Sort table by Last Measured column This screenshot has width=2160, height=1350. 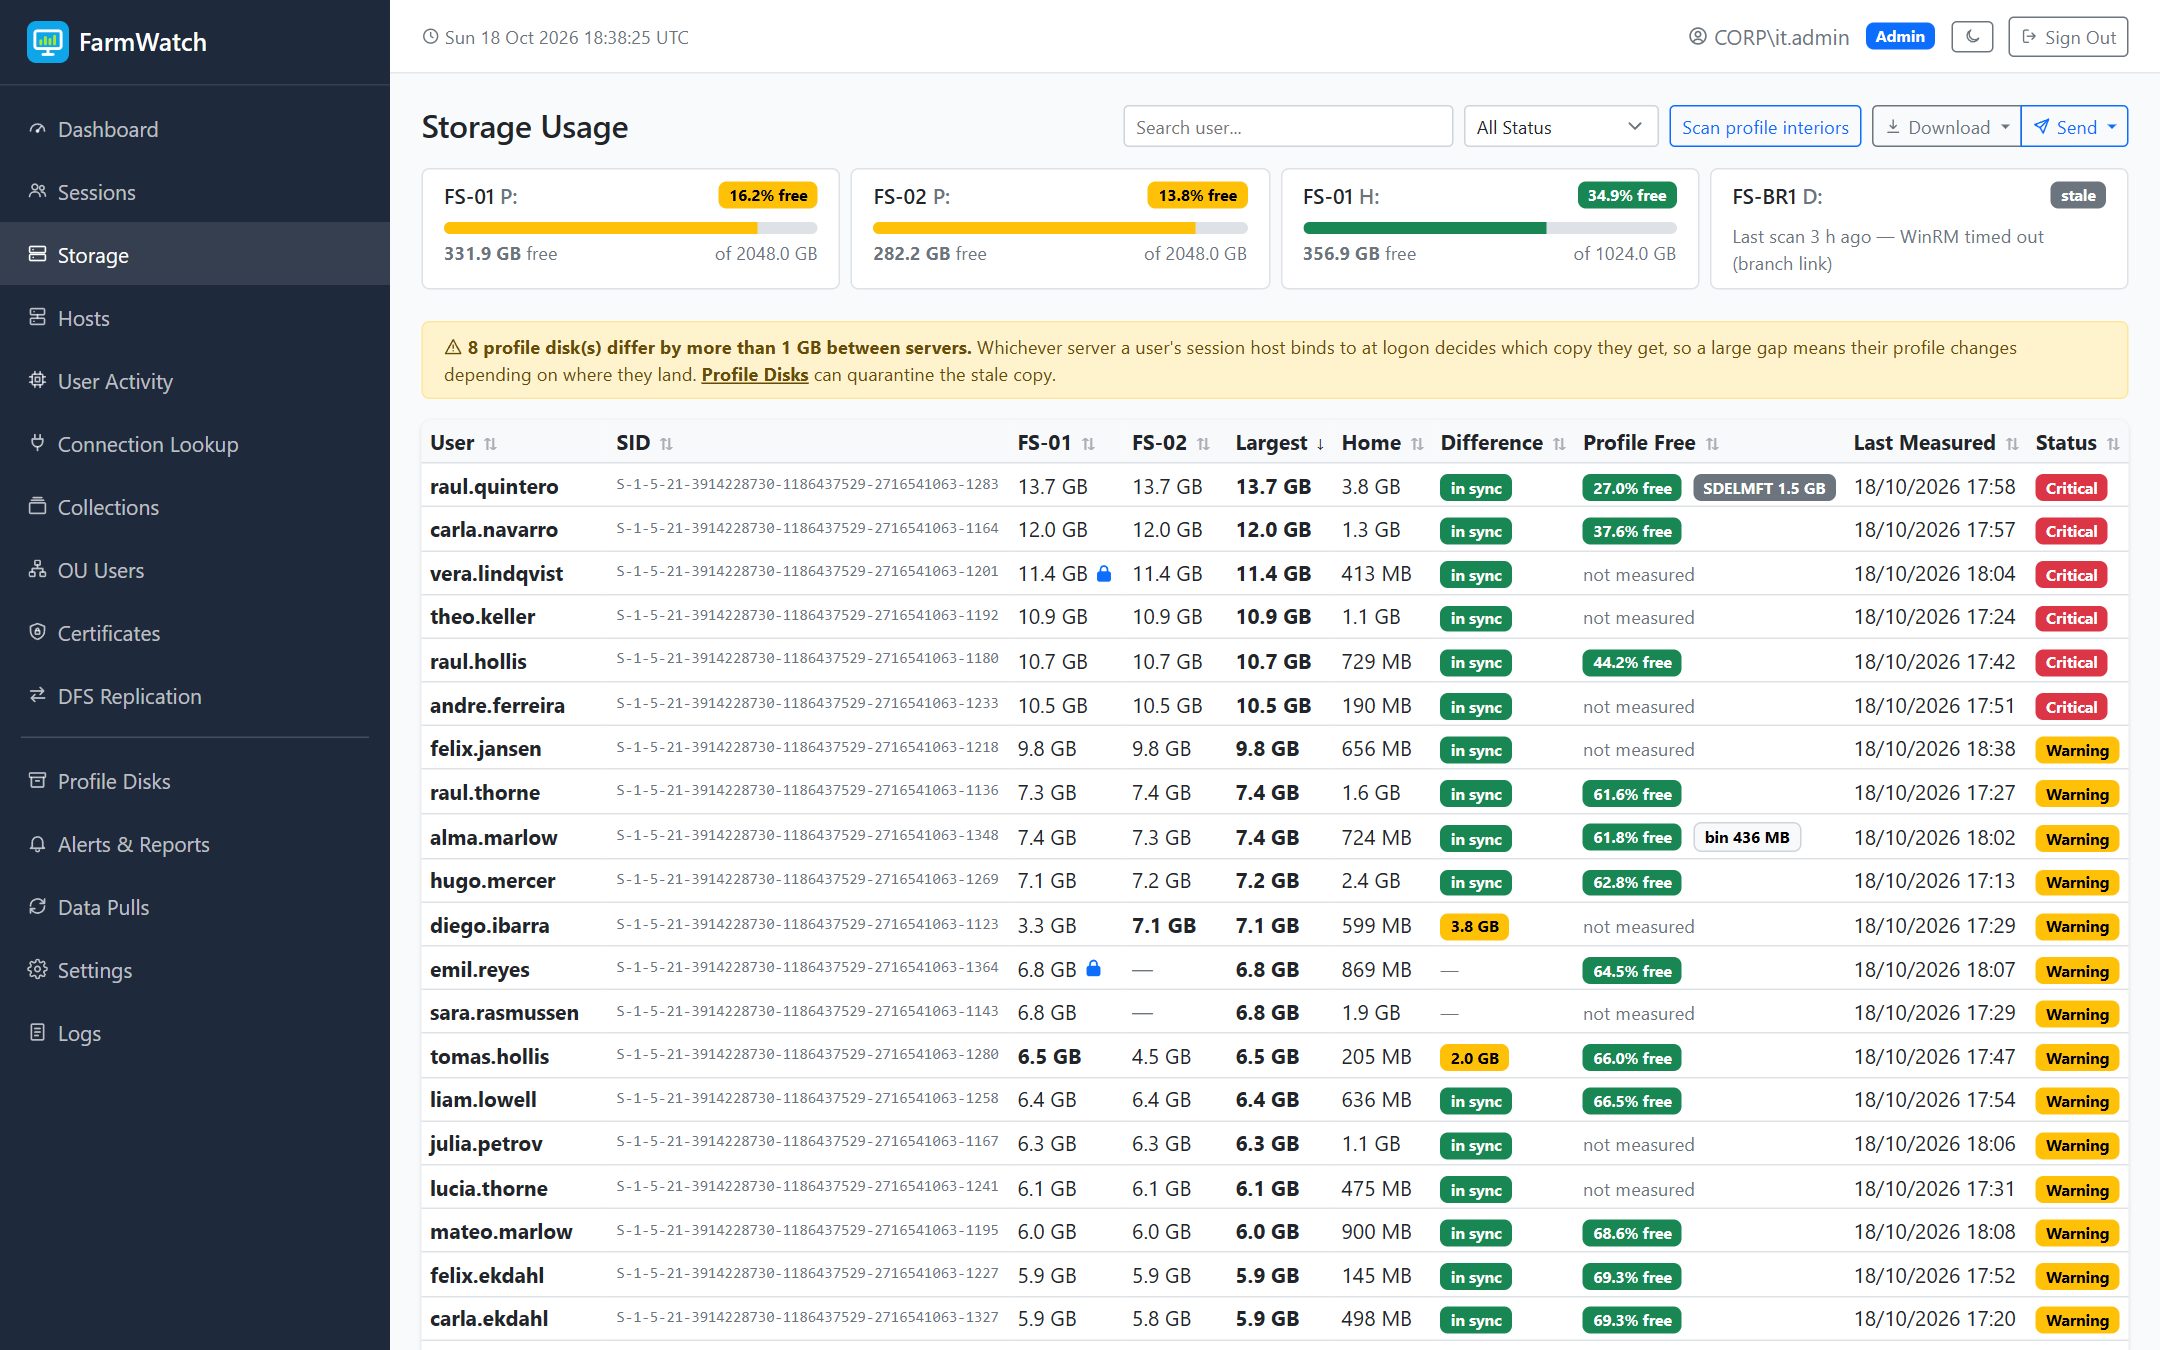pyautogui.click(x=1936, y=443)
